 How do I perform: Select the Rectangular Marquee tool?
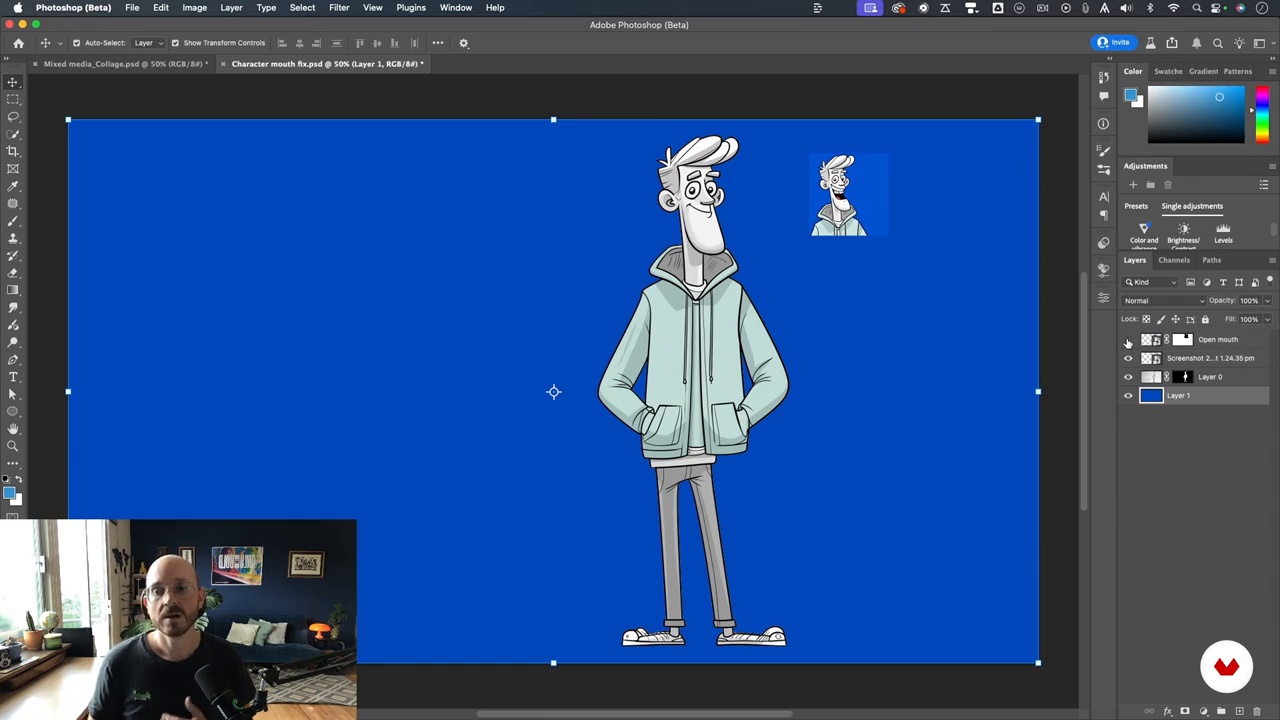[13, 99]
